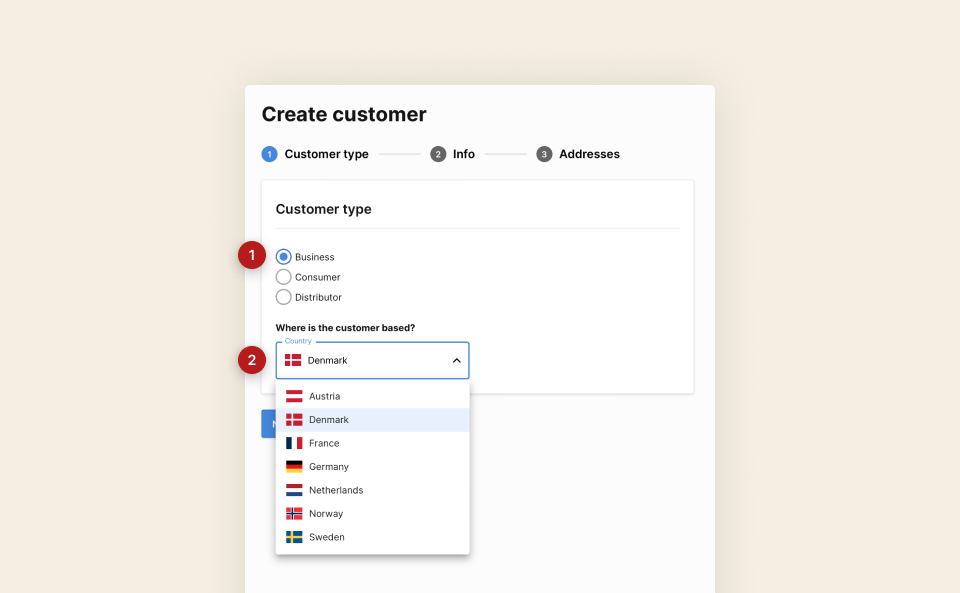Switch to the Info step
The image size is (960, 593).
(x=452, y=154)
